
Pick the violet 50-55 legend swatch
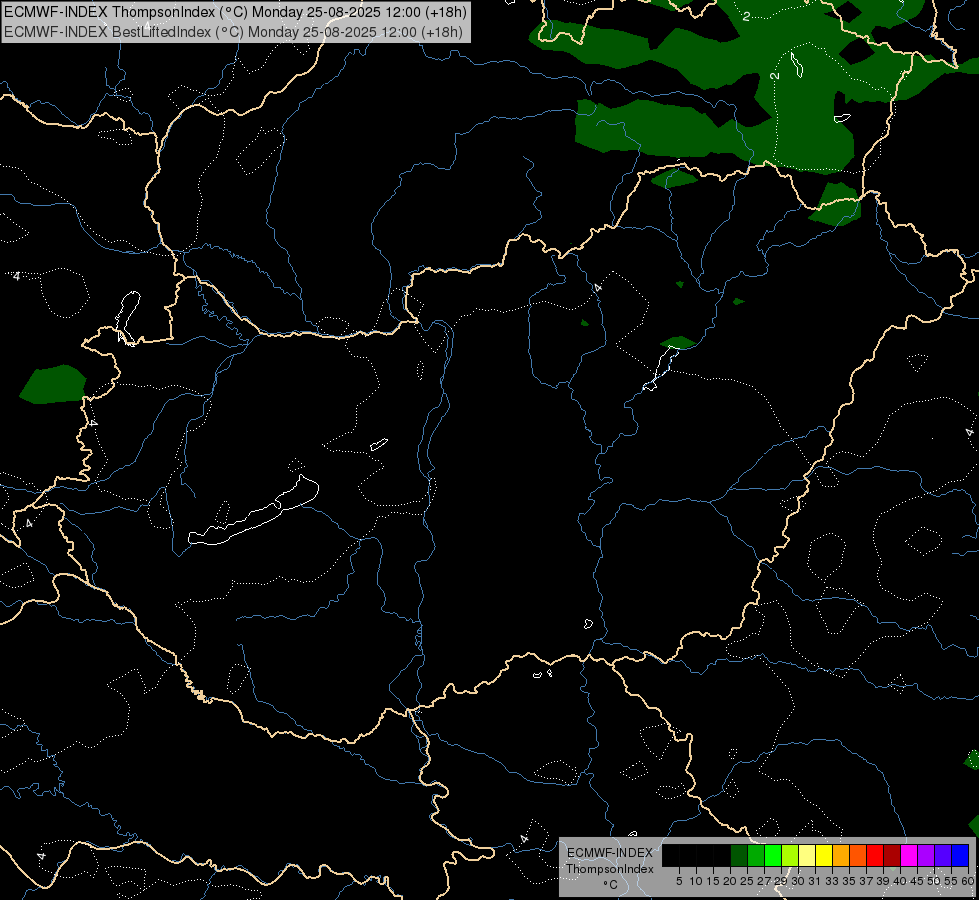(x=943, y=856)
